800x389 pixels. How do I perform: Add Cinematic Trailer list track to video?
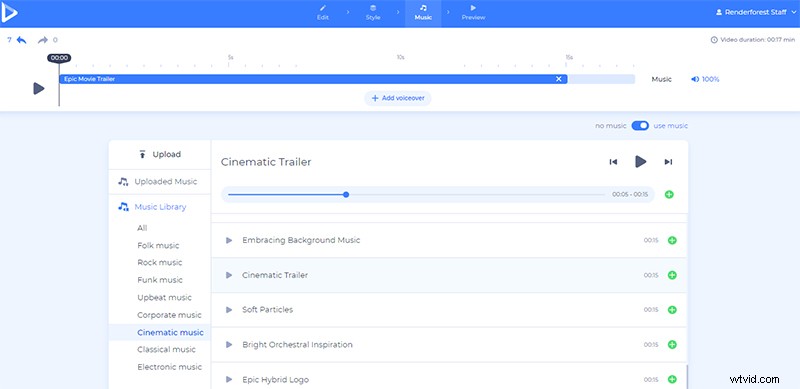672,275
